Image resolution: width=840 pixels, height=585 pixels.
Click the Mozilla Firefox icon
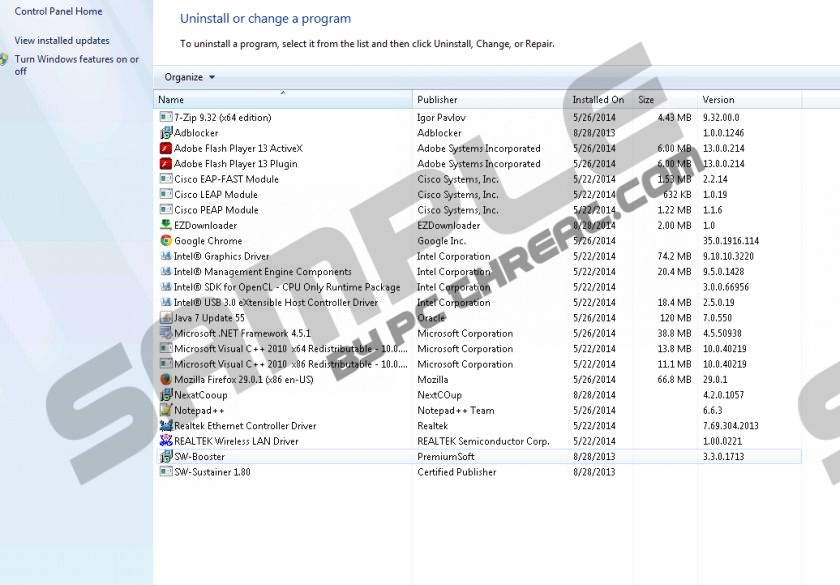166,379
